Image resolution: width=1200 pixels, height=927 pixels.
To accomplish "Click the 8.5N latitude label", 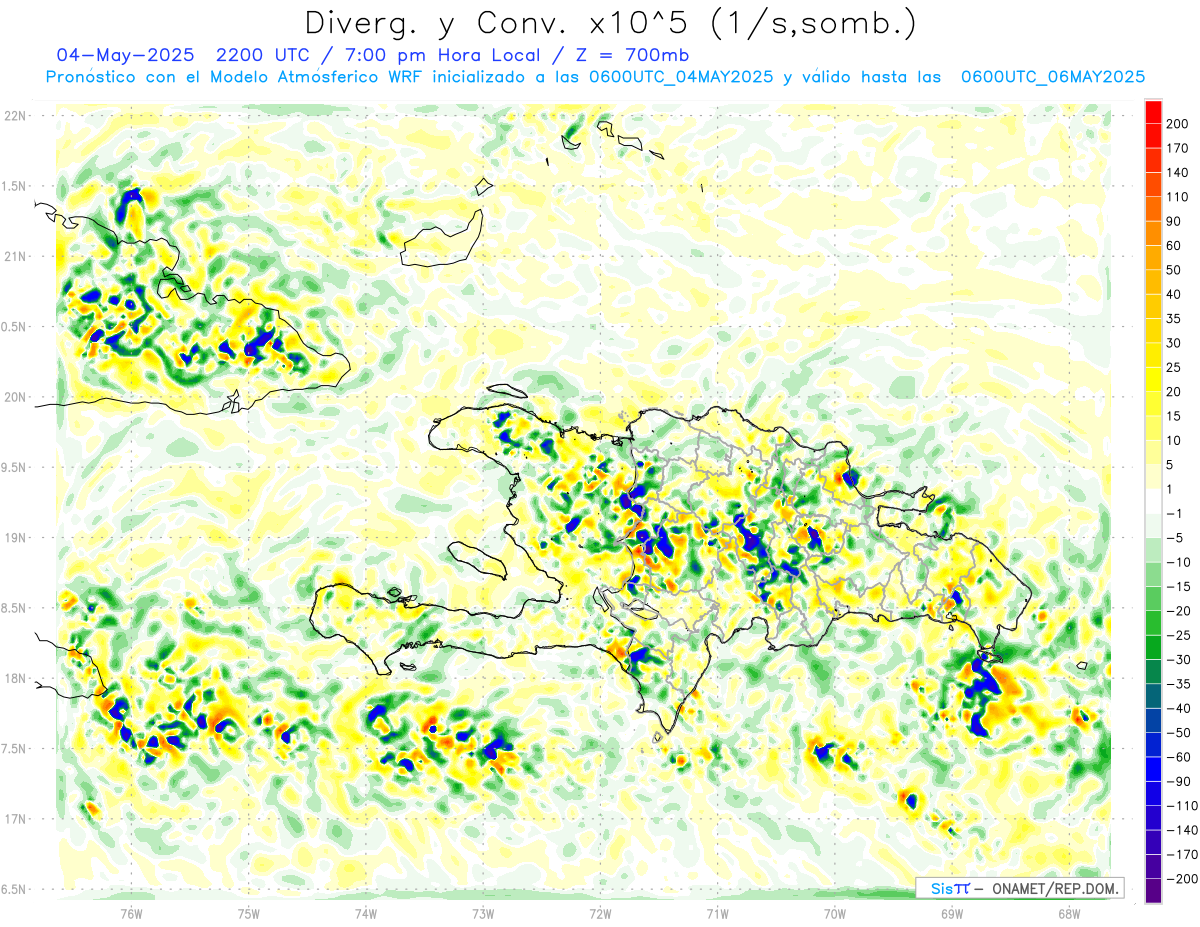I will pos(14,608).
